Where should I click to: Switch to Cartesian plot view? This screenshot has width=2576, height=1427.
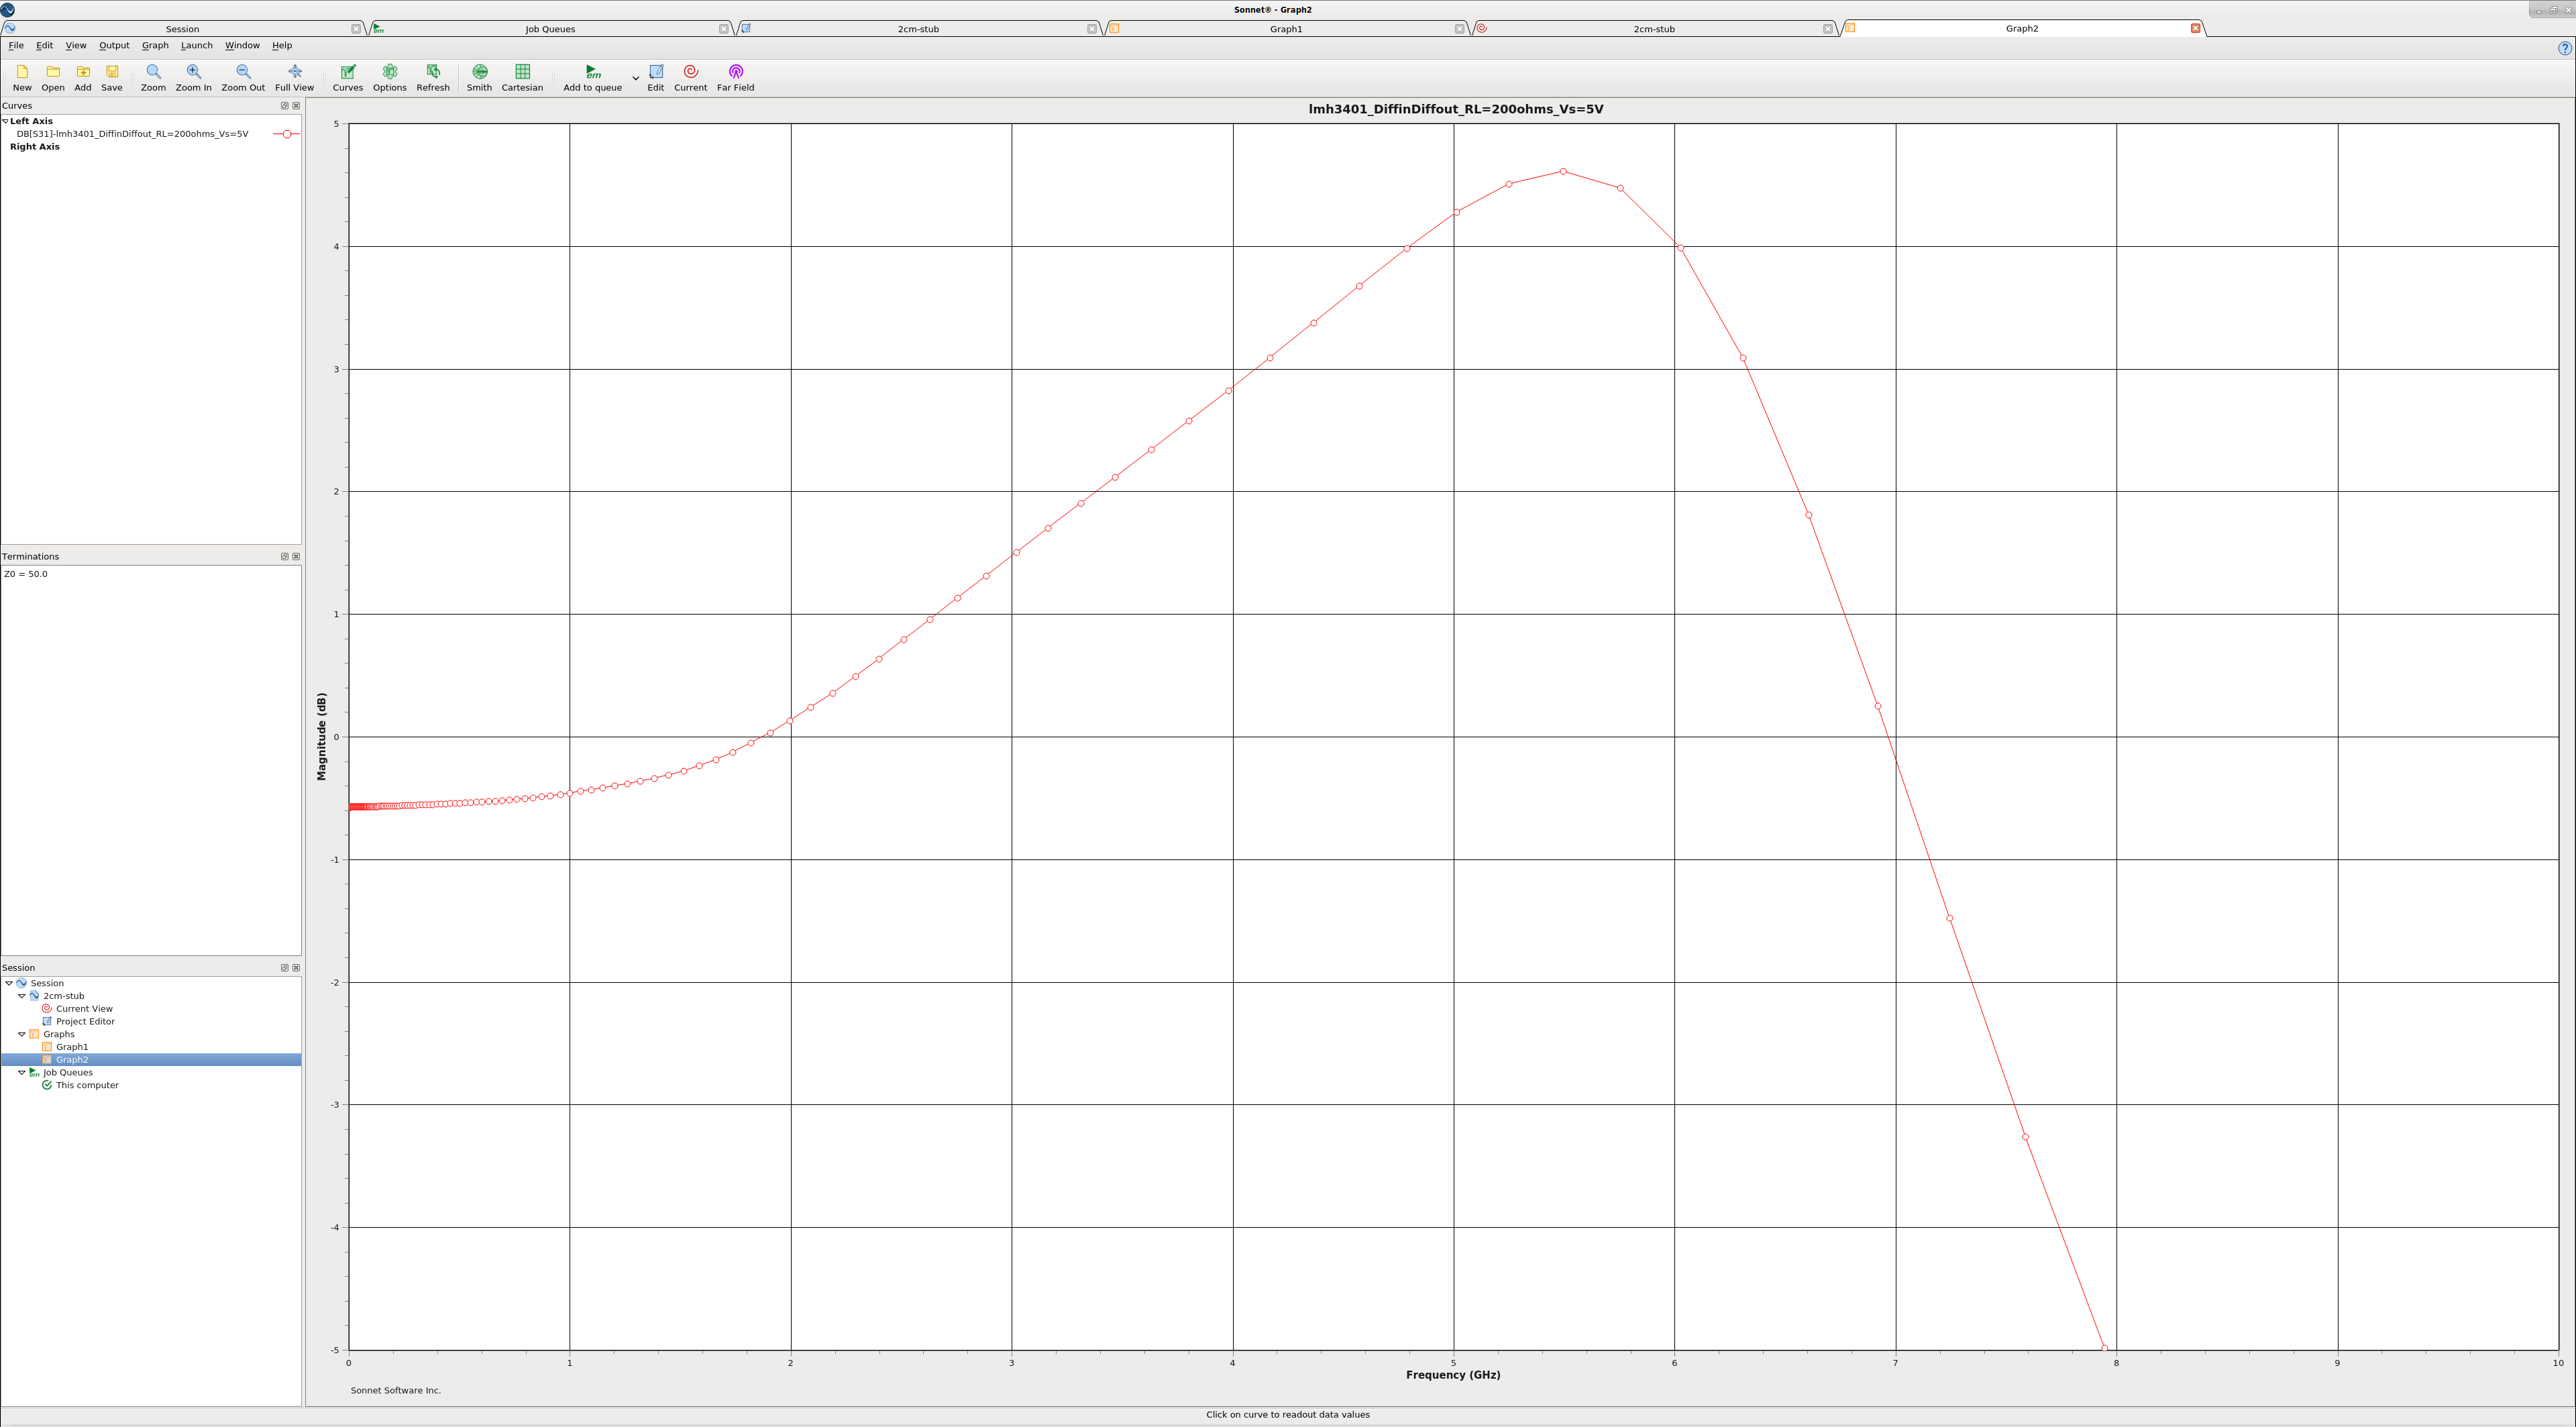[x=522, y=78]
